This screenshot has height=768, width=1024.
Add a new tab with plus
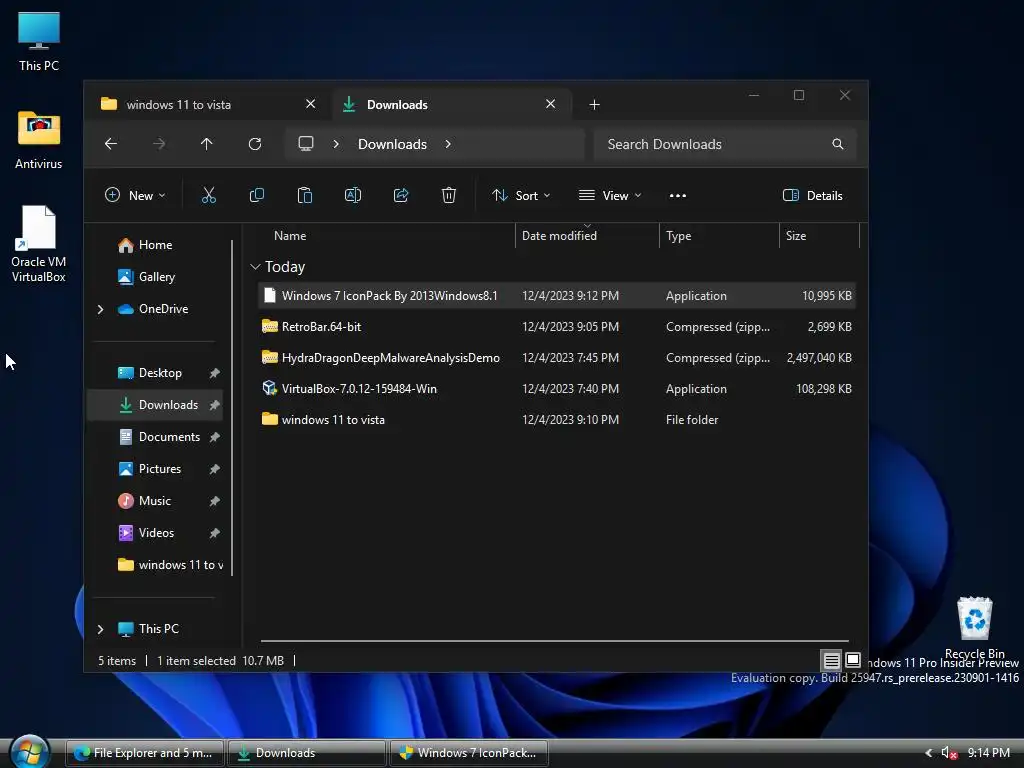point(594,104)
